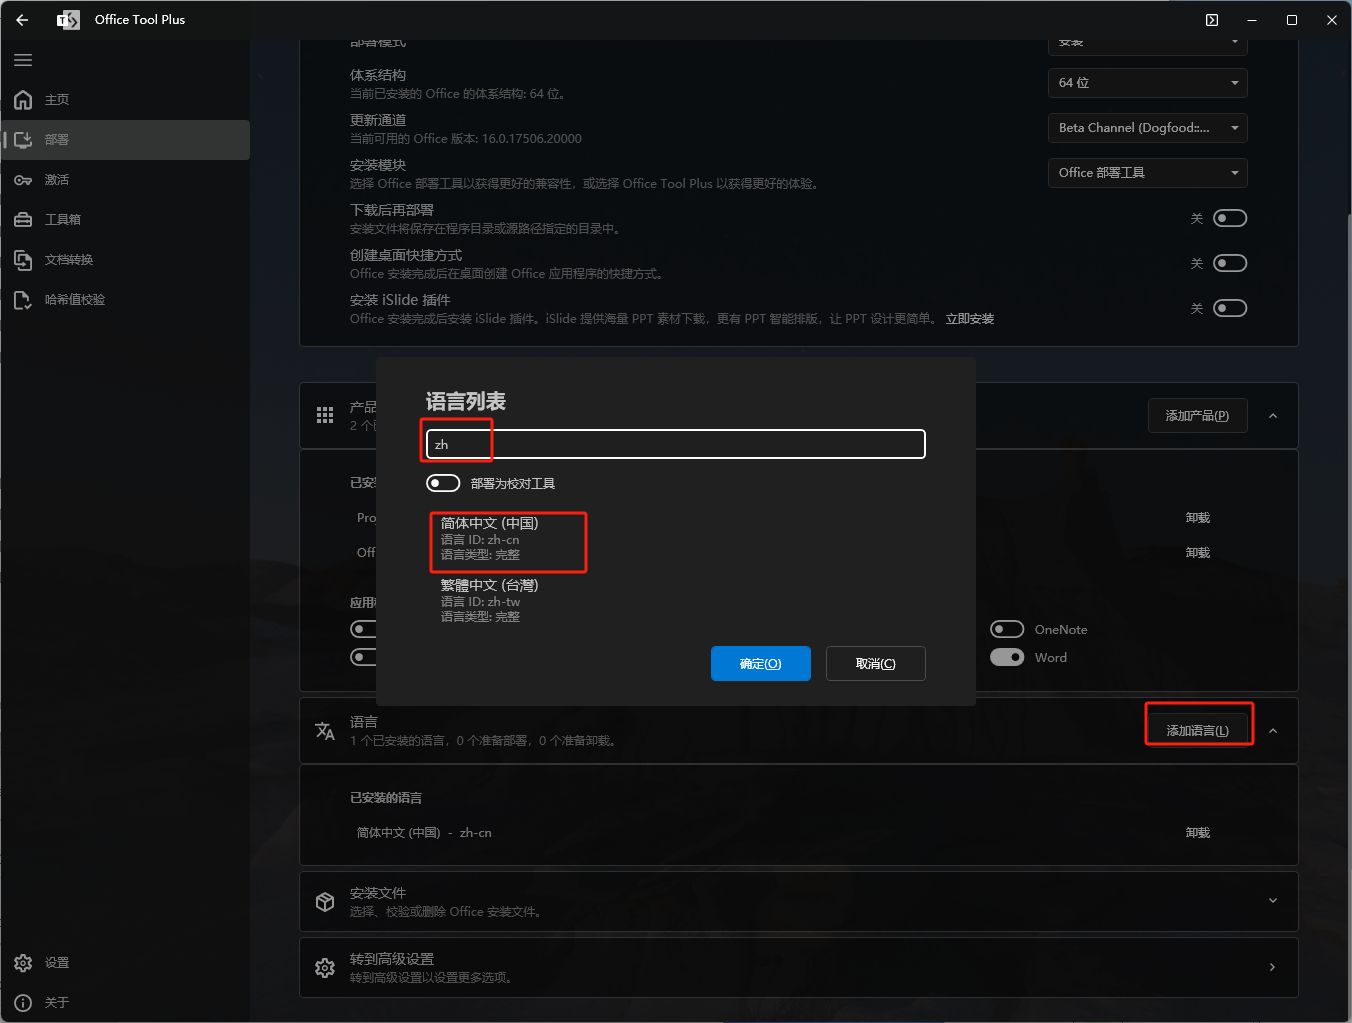Open 设置 settings at sidebar bottom
1352x1023 pixels.
pyautogui.click(x=56, y=963)
